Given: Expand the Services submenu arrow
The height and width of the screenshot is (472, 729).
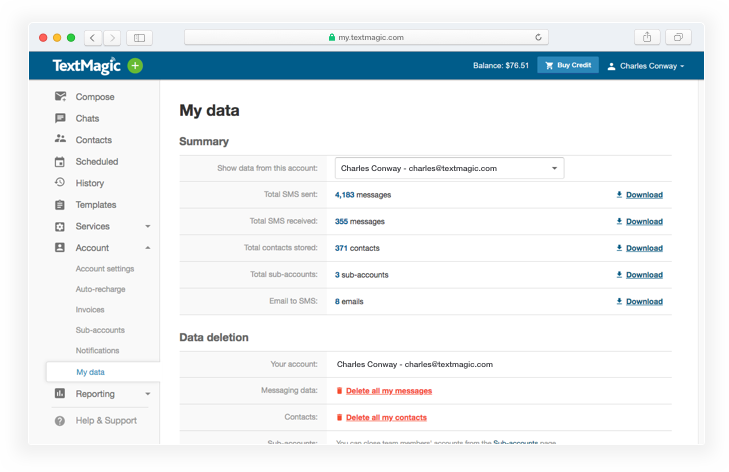Looking at the screenshot, I should (148, 226).
